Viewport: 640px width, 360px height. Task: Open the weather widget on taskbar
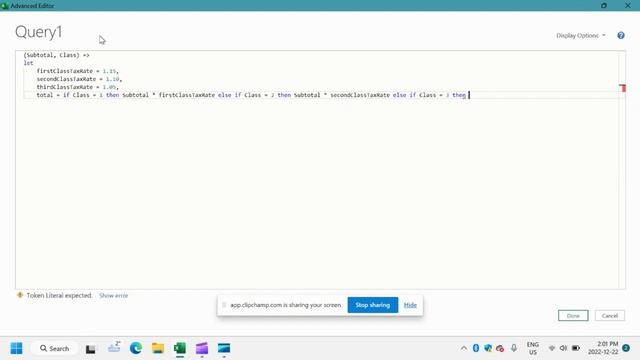pos(114,347)
